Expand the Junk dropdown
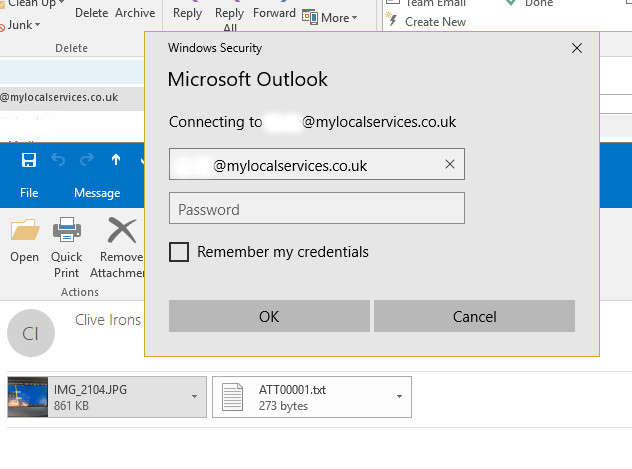Viewport: 632px width, 469px height. coord(37,25)
